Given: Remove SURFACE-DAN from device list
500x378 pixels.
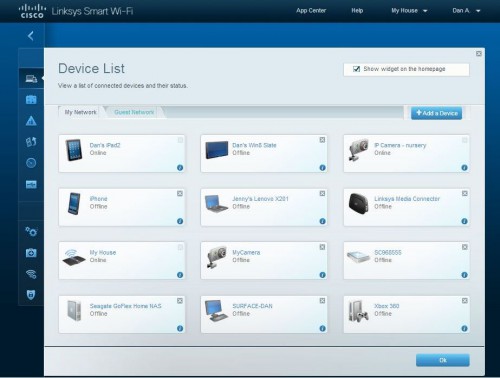Looking at the screenshot, I should coord(322,301).
